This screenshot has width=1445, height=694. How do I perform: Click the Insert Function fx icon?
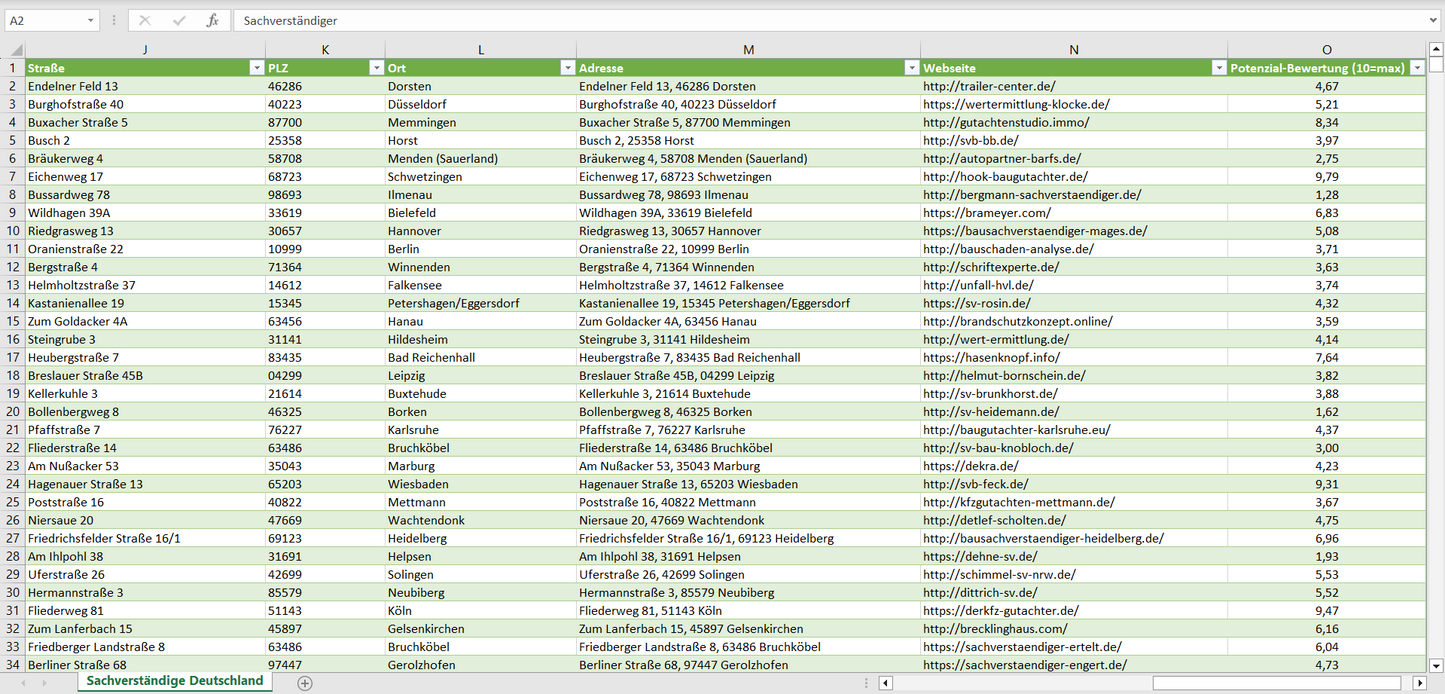212,20
